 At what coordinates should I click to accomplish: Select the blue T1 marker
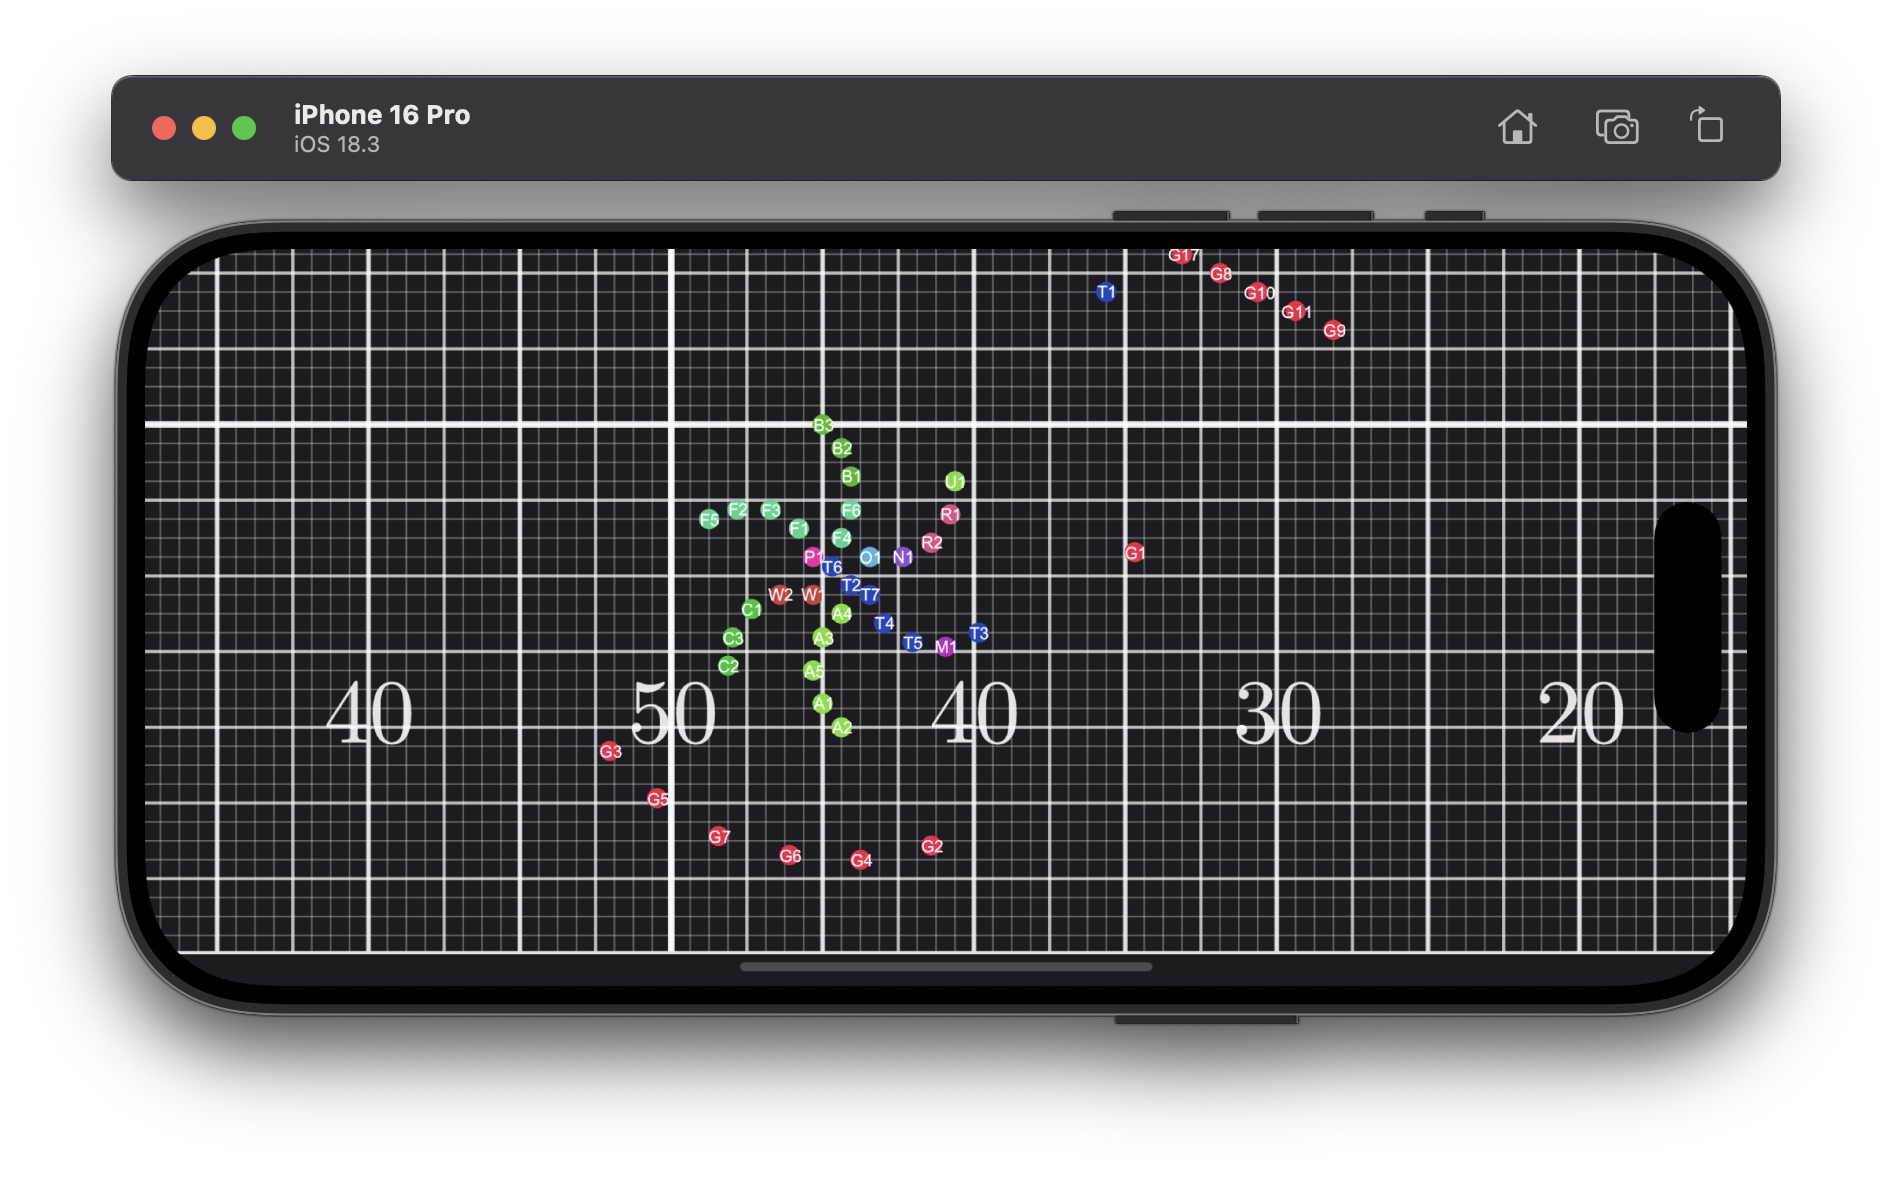pos(1105,292)
